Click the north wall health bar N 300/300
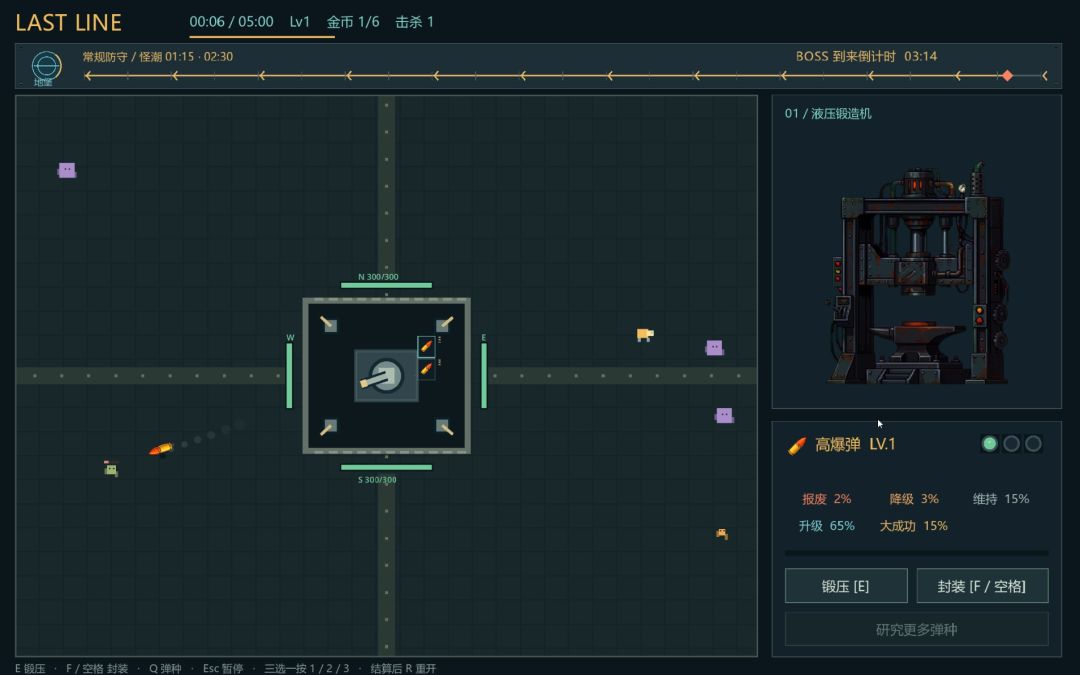 (x=386, y=284)
